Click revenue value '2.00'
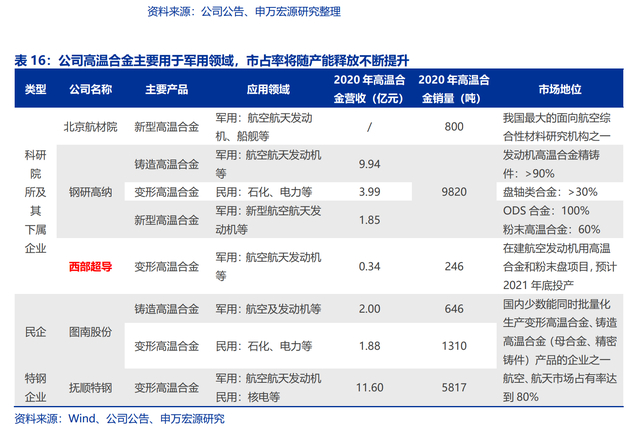The height and width of the screenshot is (426, 640). tap(369, 308)
